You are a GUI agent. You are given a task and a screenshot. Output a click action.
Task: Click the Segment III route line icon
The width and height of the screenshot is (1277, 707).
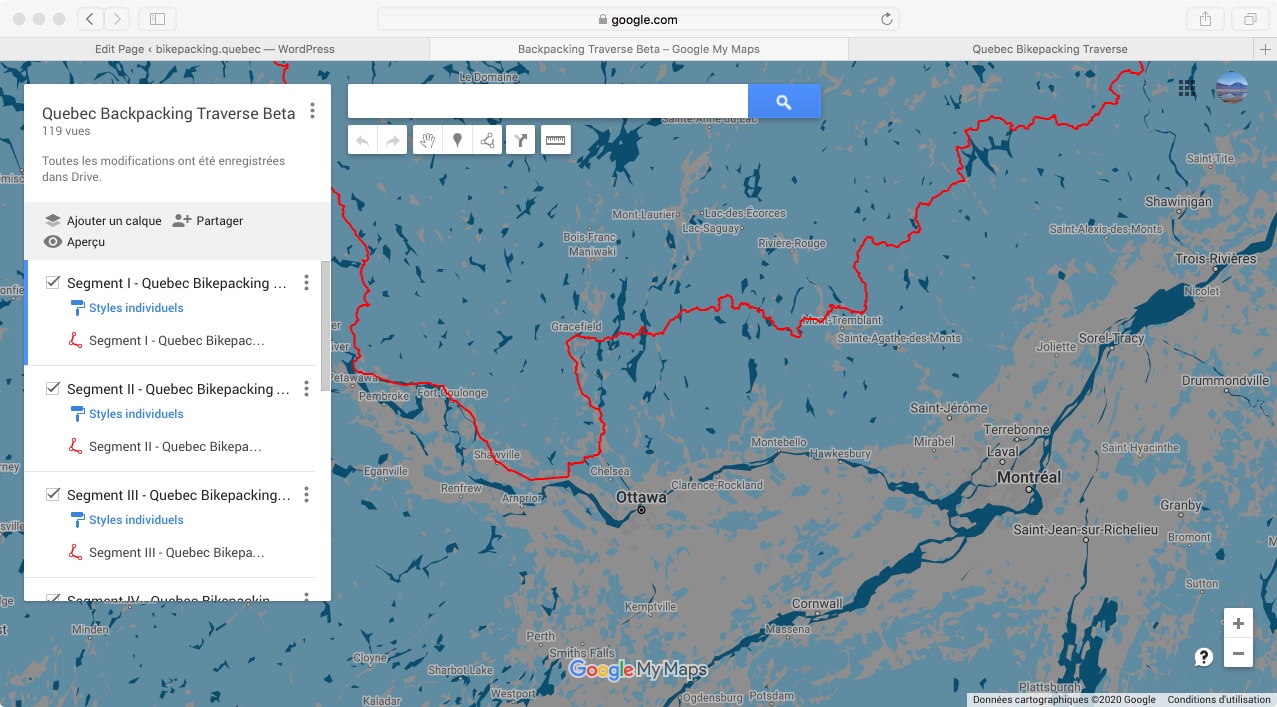point(75,552)
